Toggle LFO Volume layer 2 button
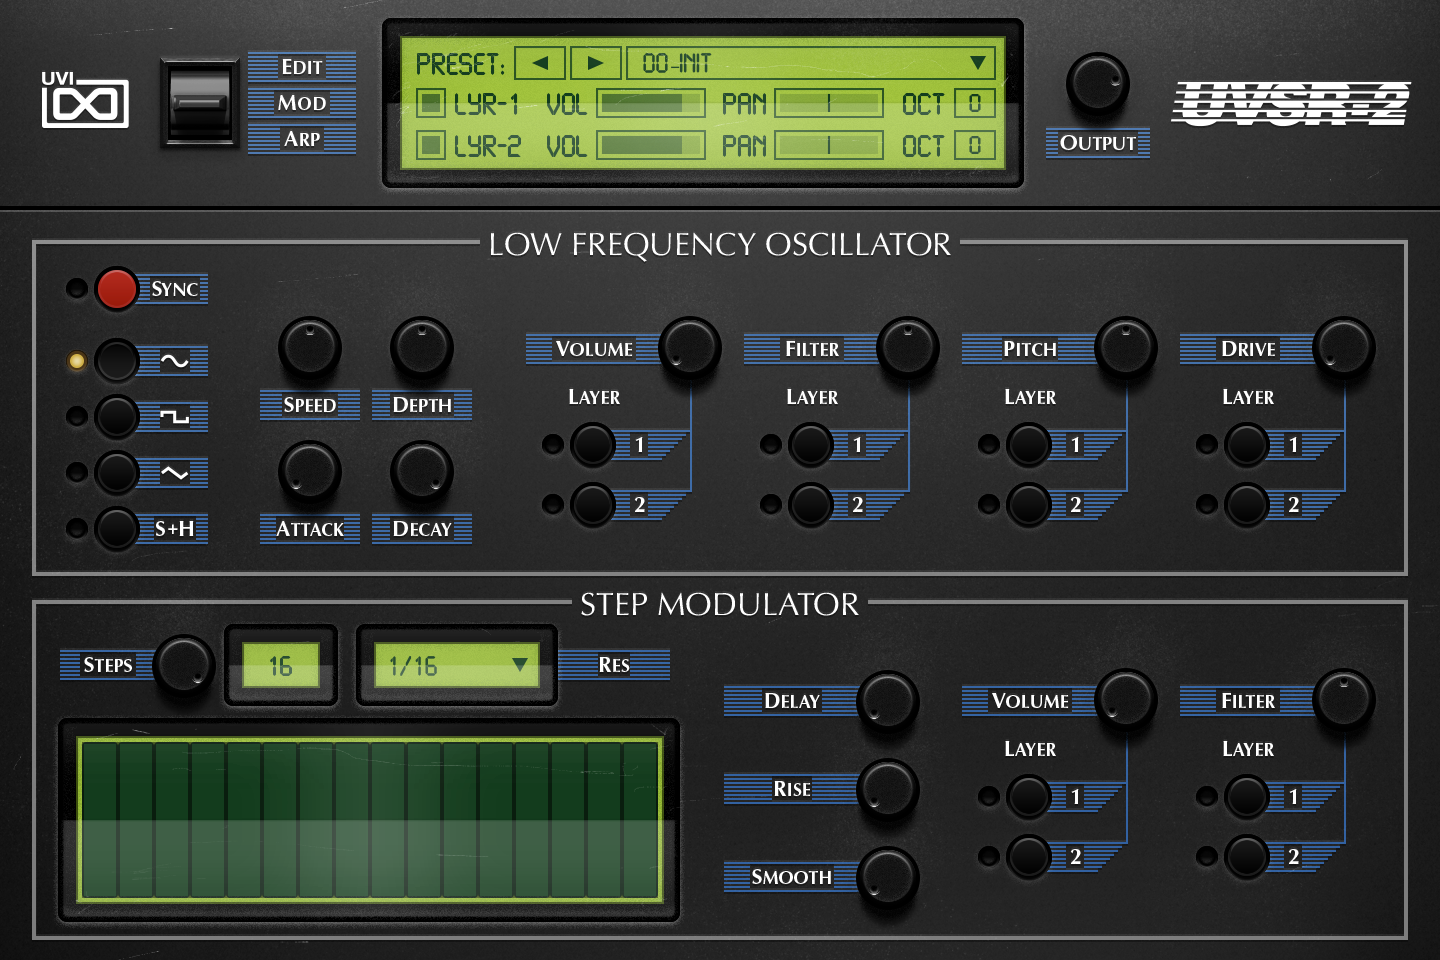 click(x=592, y=504)
